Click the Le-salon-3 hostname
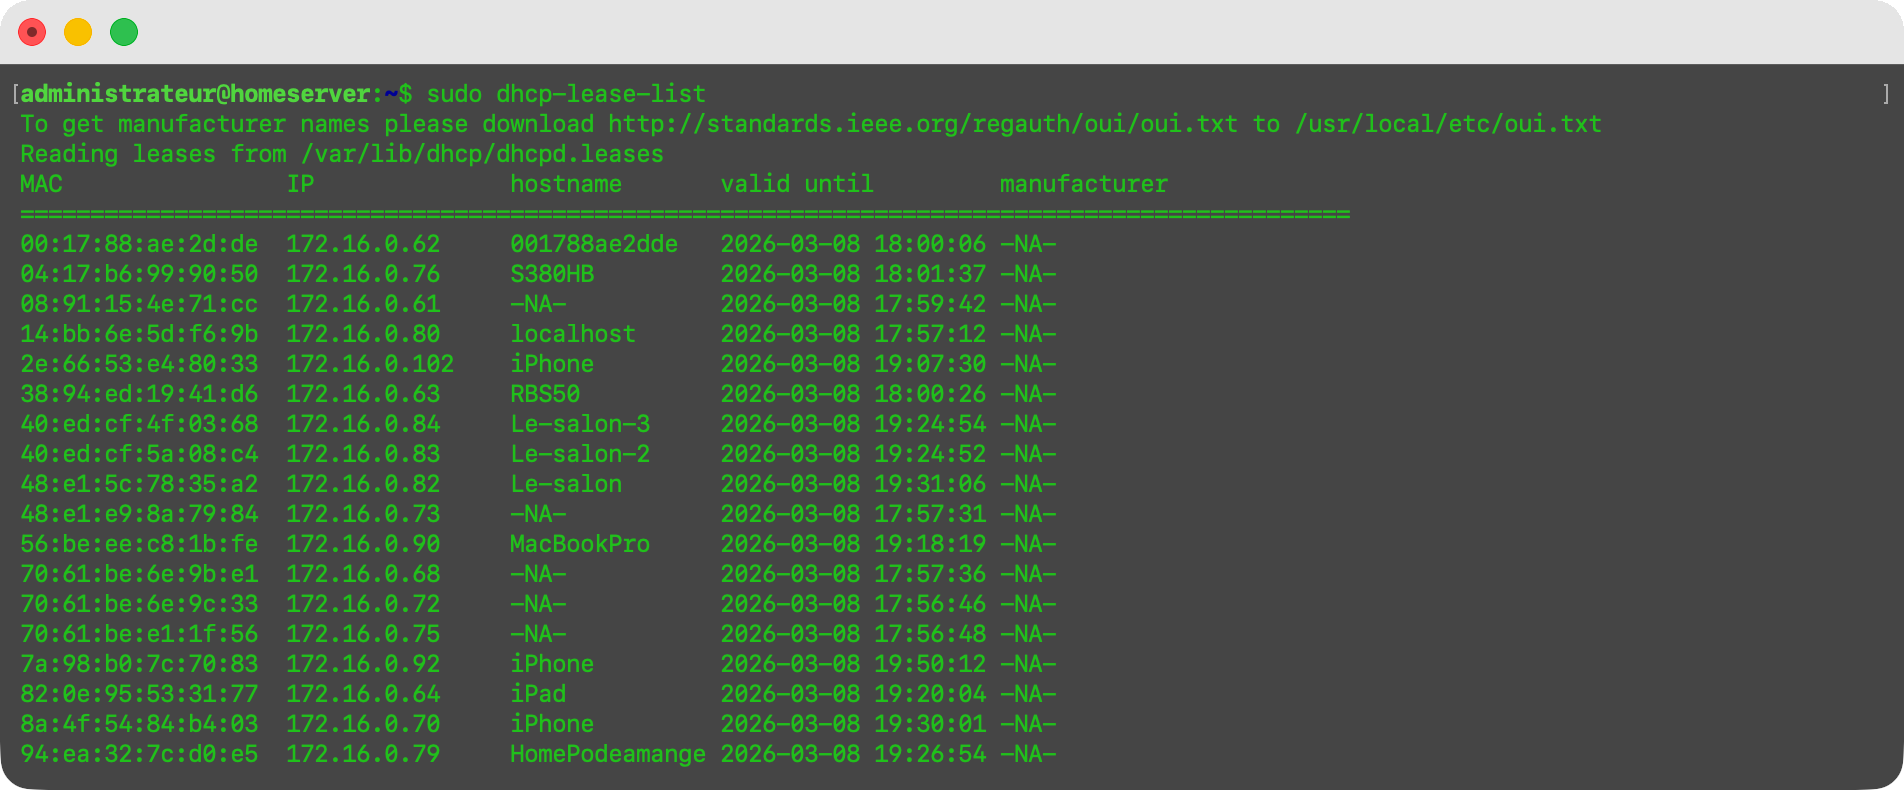Image resolution: width=1904 pixels, height=790 pixels. (580, 424)
